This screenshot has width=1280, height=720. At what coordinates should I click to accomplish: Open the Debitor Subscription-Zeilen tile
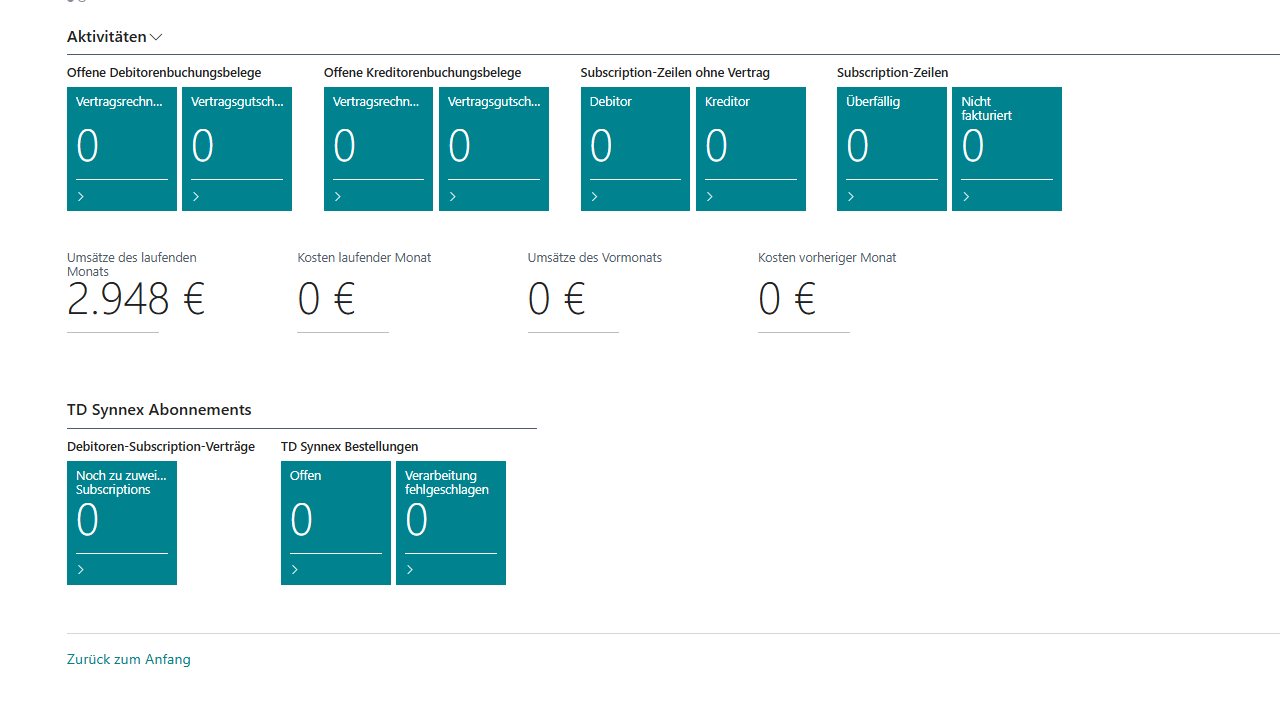click(635, 148)
